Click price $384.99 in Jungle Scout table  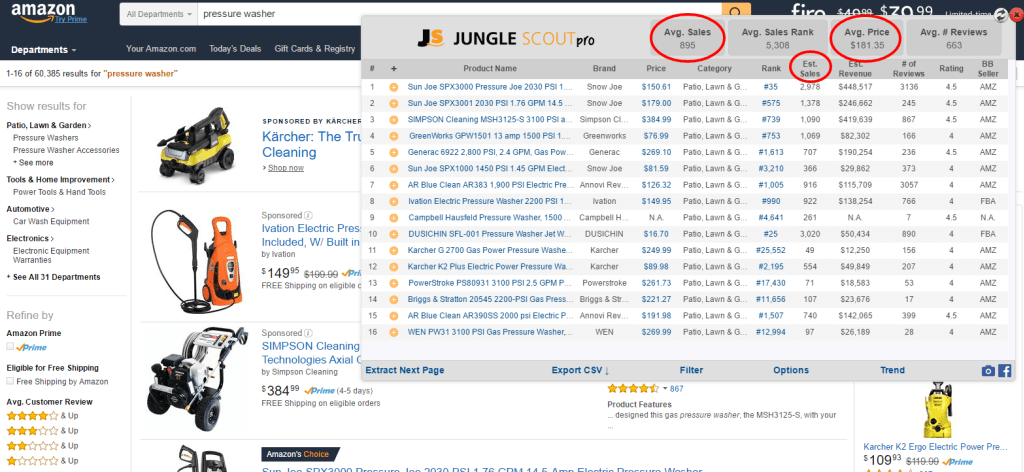tap(656, 119)
